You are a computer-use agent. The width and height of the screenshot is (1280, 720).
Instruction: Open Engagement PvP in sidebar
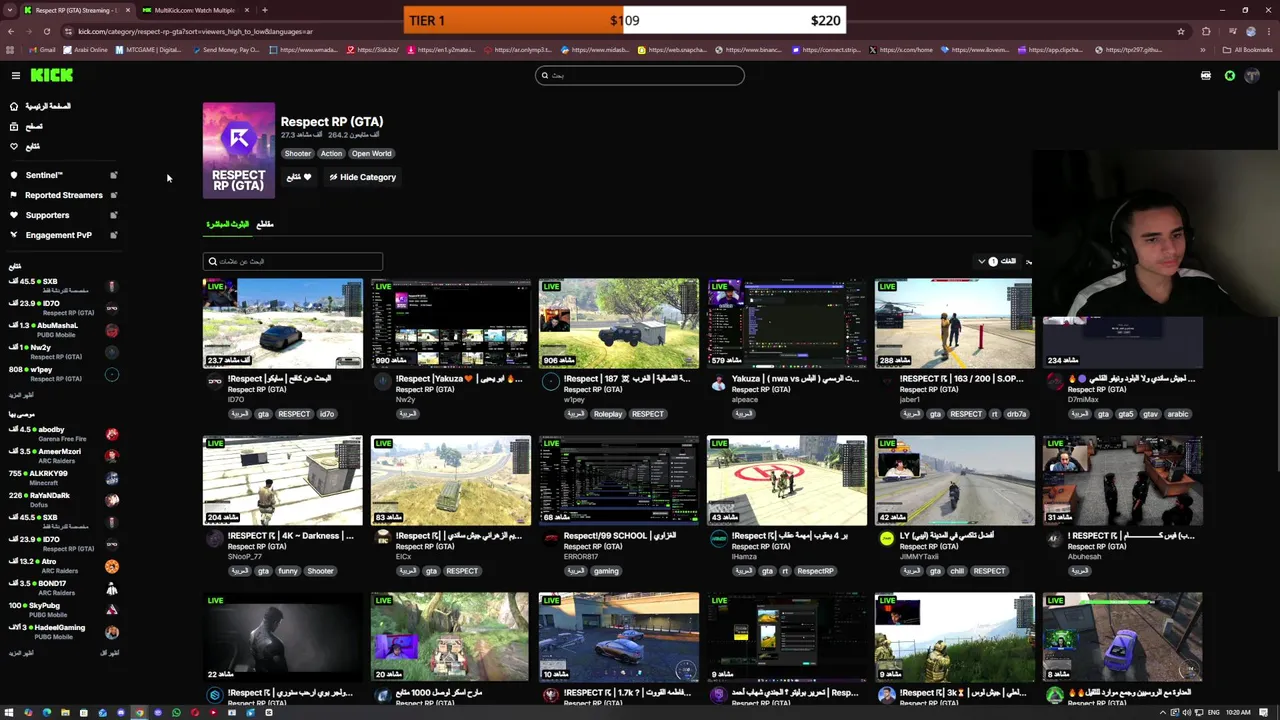[x=58, y=235]
